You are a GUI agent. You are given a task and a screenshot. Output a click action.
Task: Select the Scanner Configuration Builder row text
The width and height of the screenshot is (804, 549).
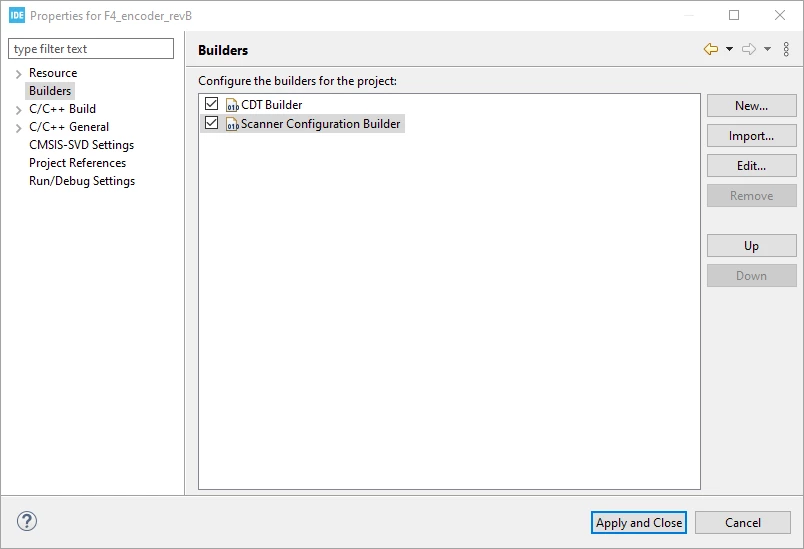[x=320, y=124]
